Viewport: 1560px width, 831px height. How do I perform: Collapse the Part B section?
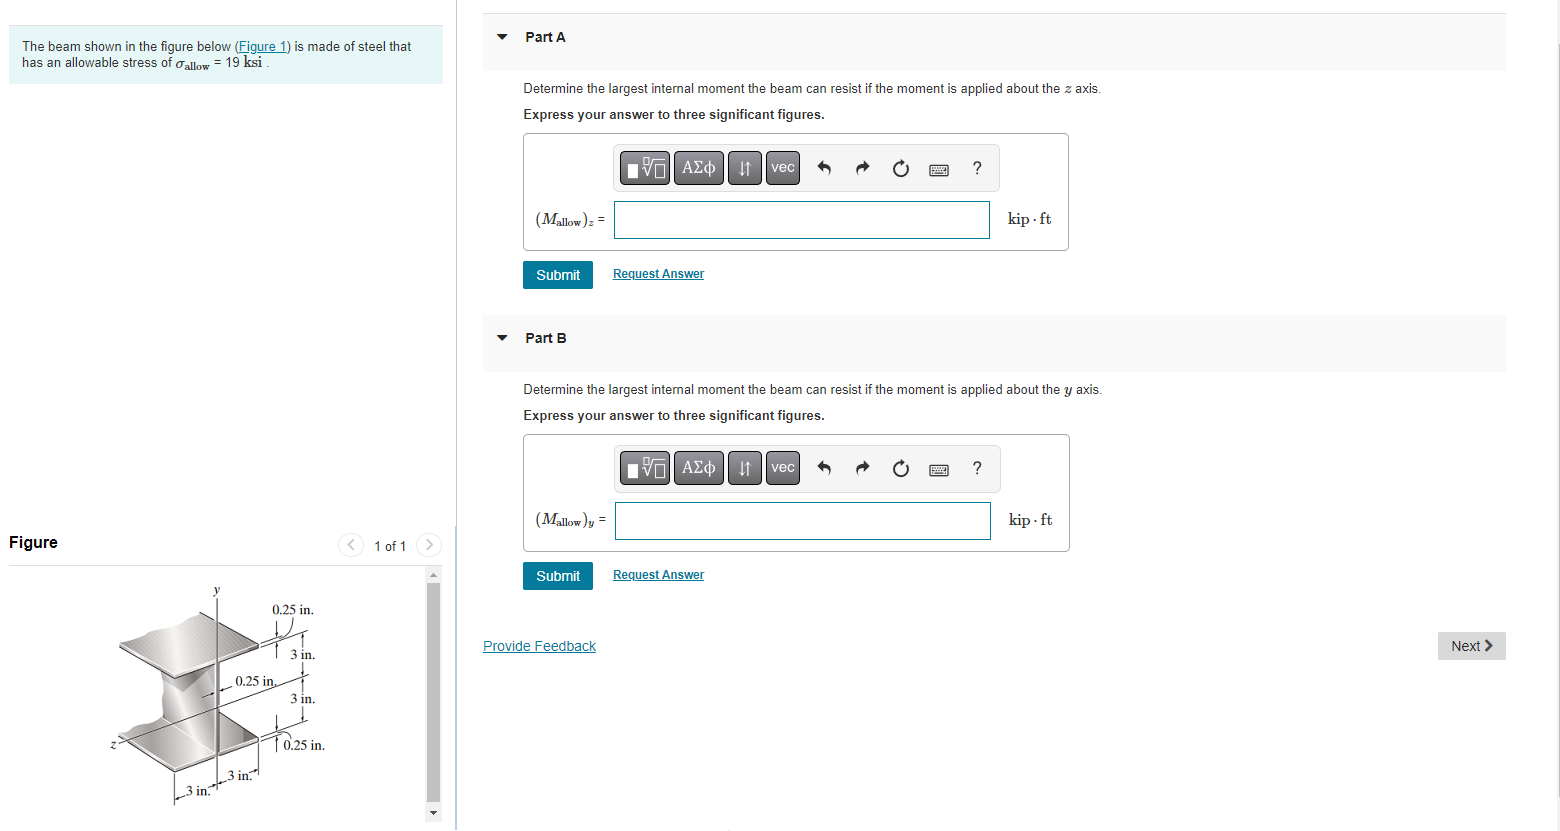[502, 338]
